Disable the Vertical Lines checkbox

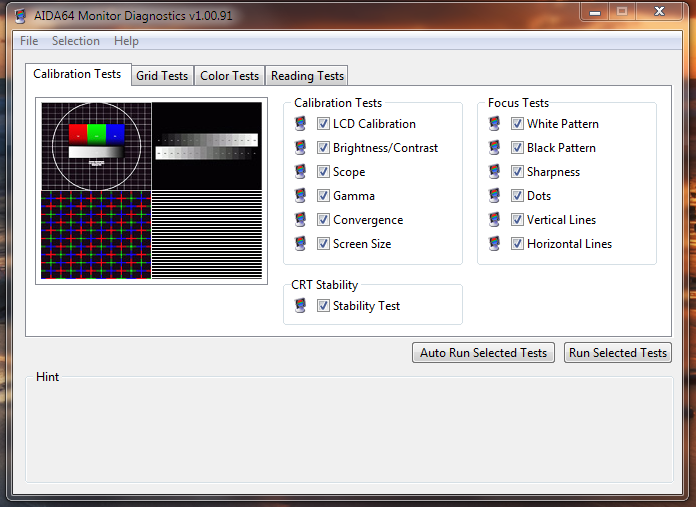[517, 219]
